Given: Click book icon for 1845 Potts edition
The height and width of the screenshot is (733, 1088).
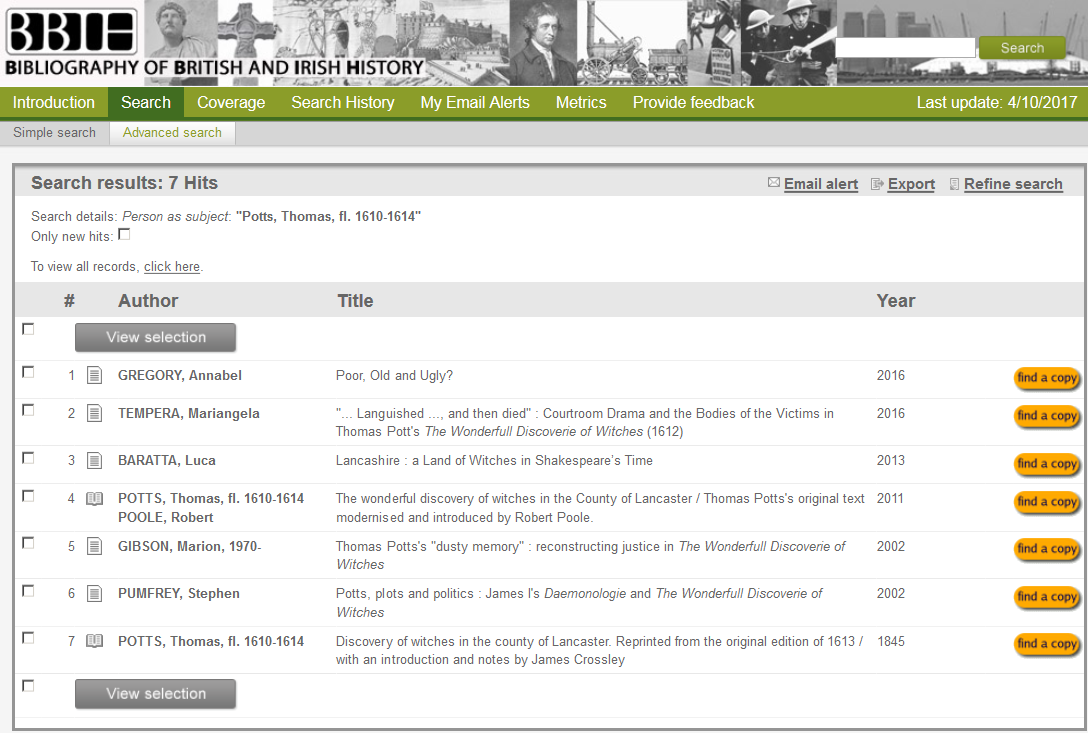Looking at the screenshot, I should pyautogui.click(x=94, y=641).
